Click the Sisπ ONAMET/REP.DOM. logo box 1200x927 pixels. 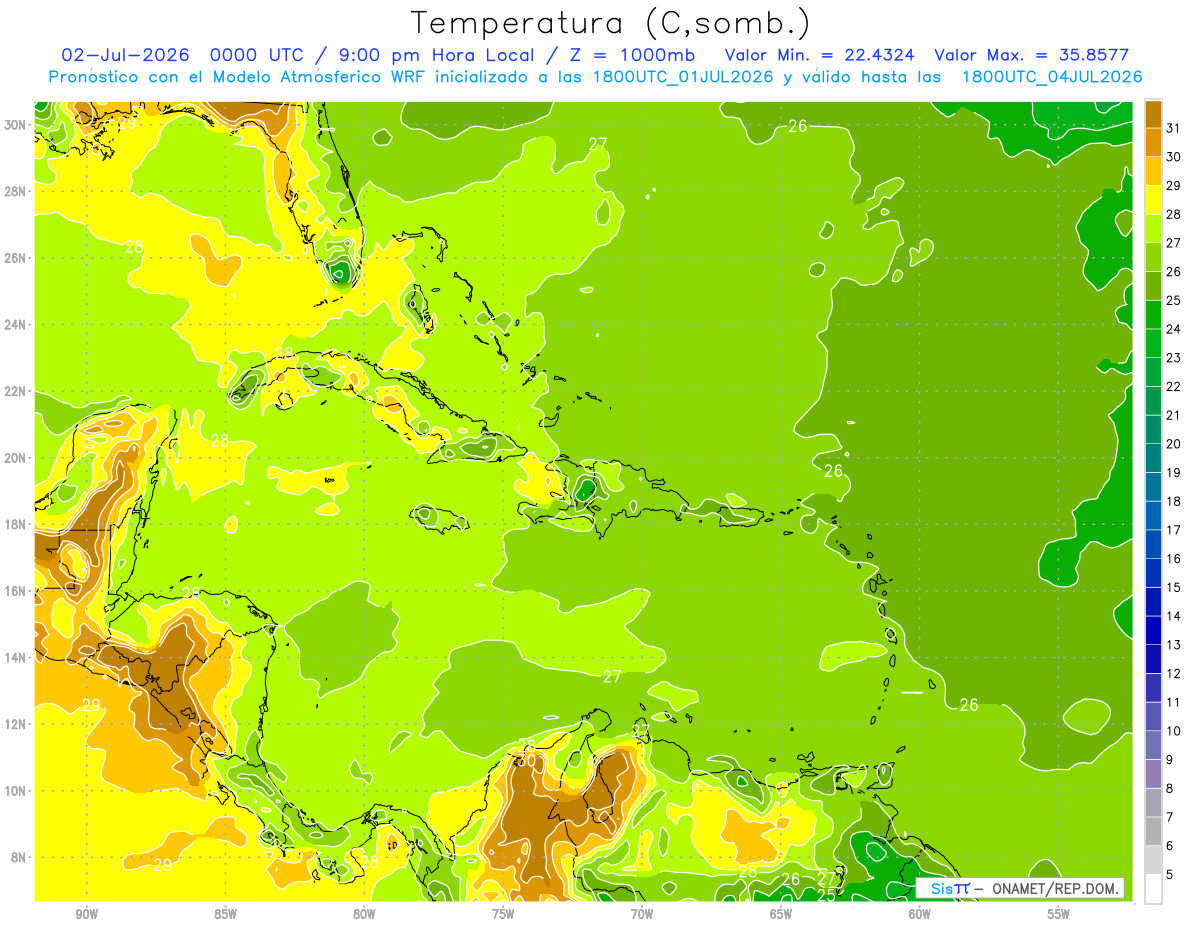tap(1019, 888)
